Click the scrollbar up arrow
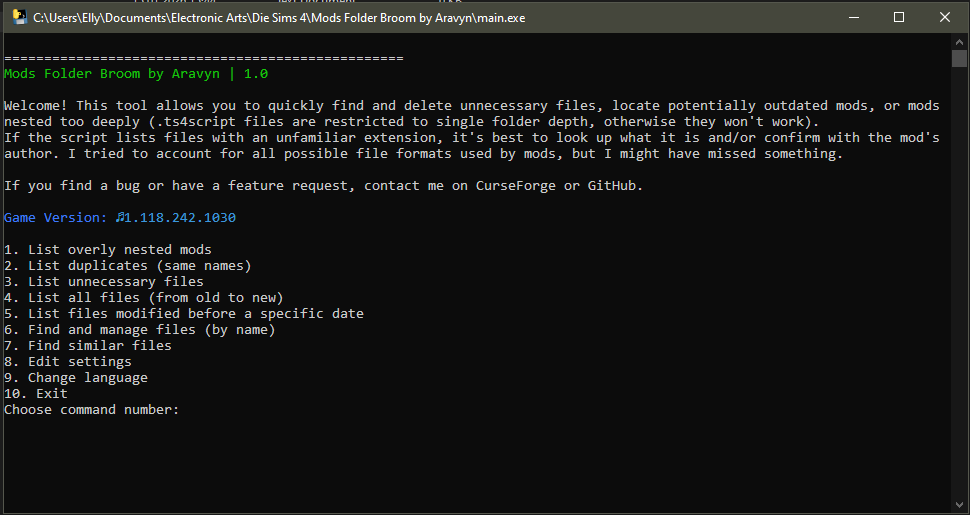 pyautogui.click(x=960, y=43)
